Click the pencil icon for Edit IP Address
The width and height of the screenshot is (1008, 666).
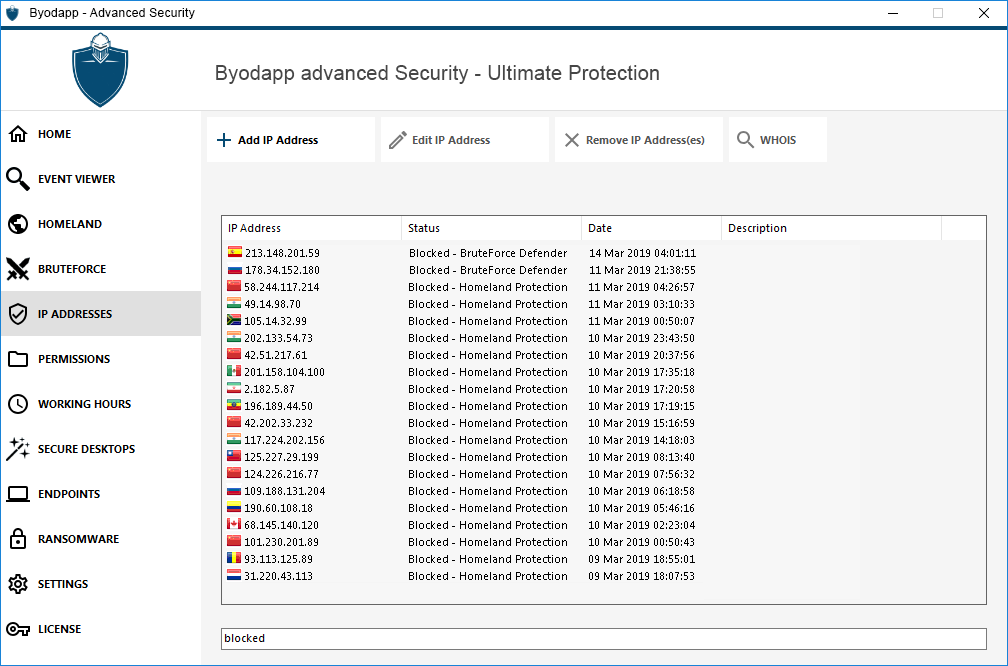398,140
